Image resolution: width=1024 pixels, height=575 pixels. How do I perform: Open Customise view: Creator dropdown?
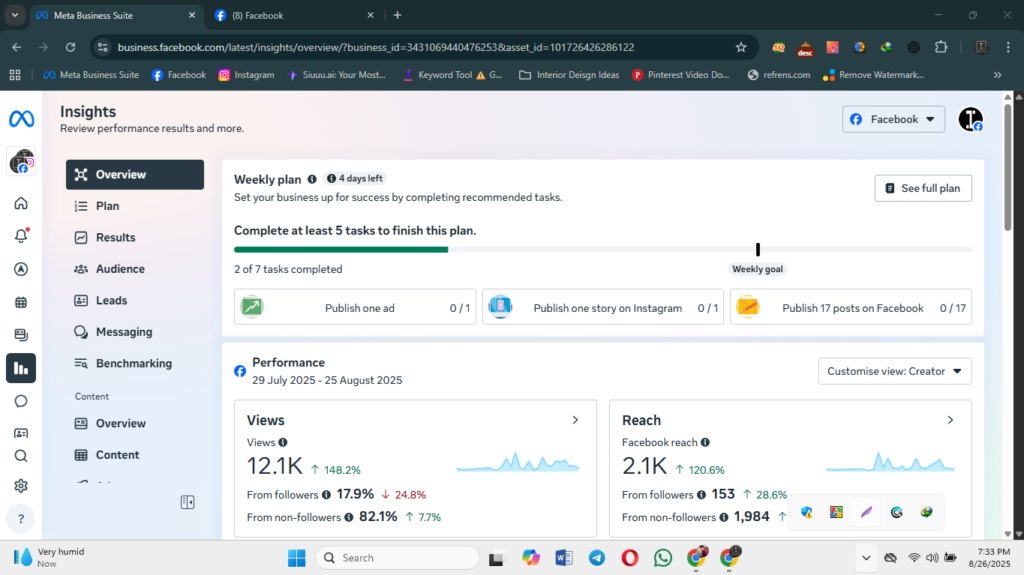click(x=895, y=371)
